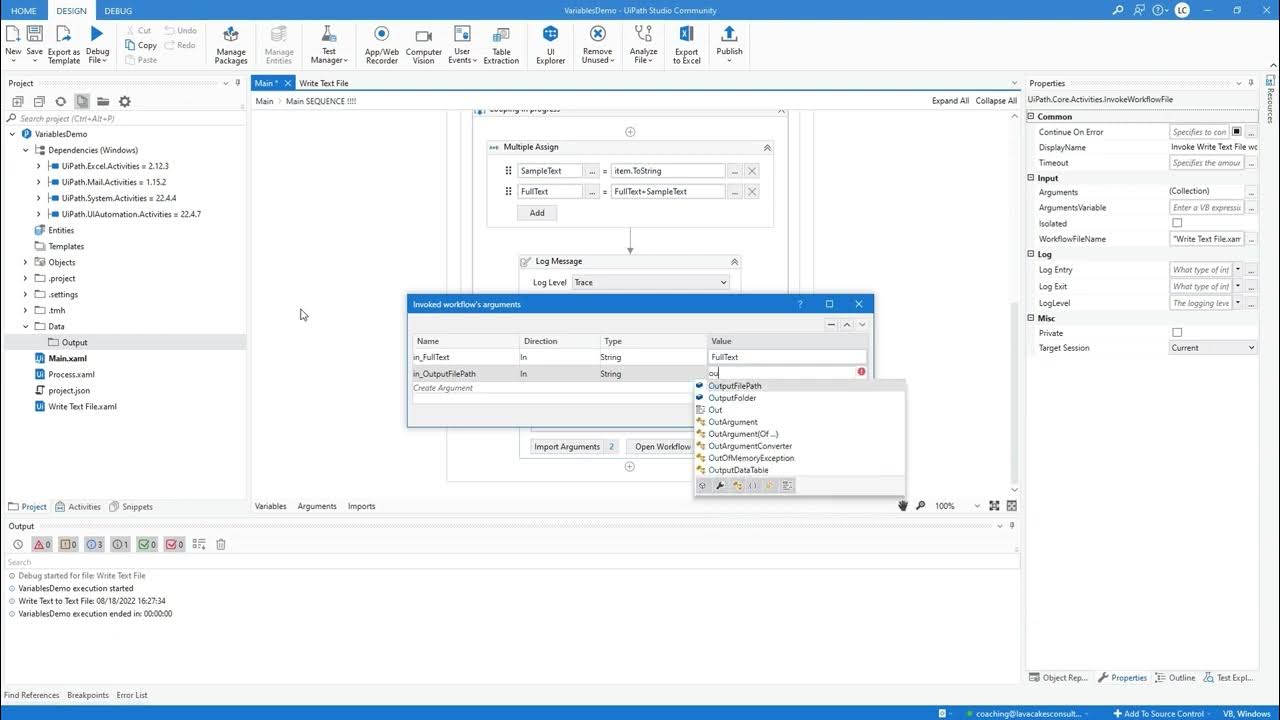Run Debug File from ribbon
This screenshot has width=1280, height=720.
97,45
